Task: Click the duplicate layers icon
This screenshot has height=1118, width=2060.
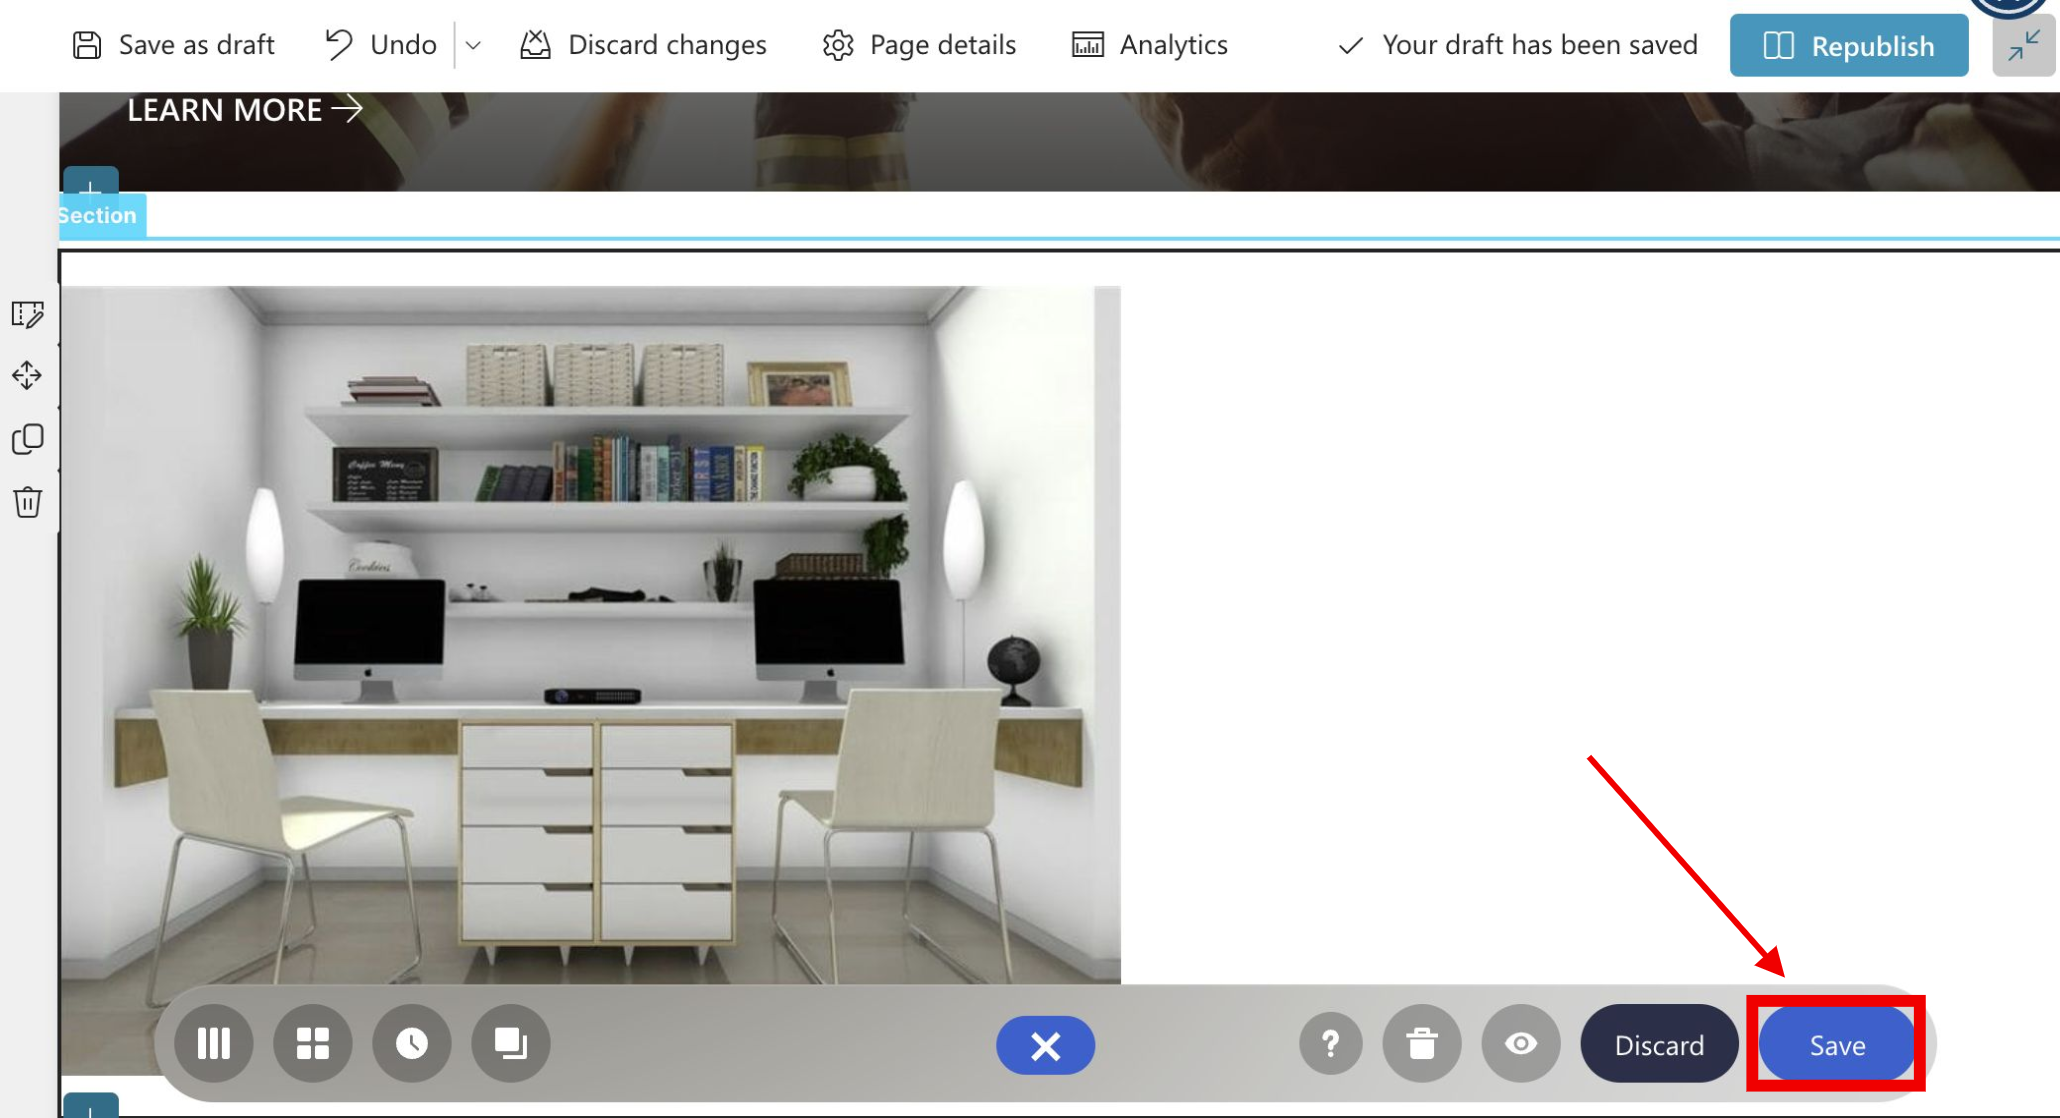Action: coord(510,1044)
